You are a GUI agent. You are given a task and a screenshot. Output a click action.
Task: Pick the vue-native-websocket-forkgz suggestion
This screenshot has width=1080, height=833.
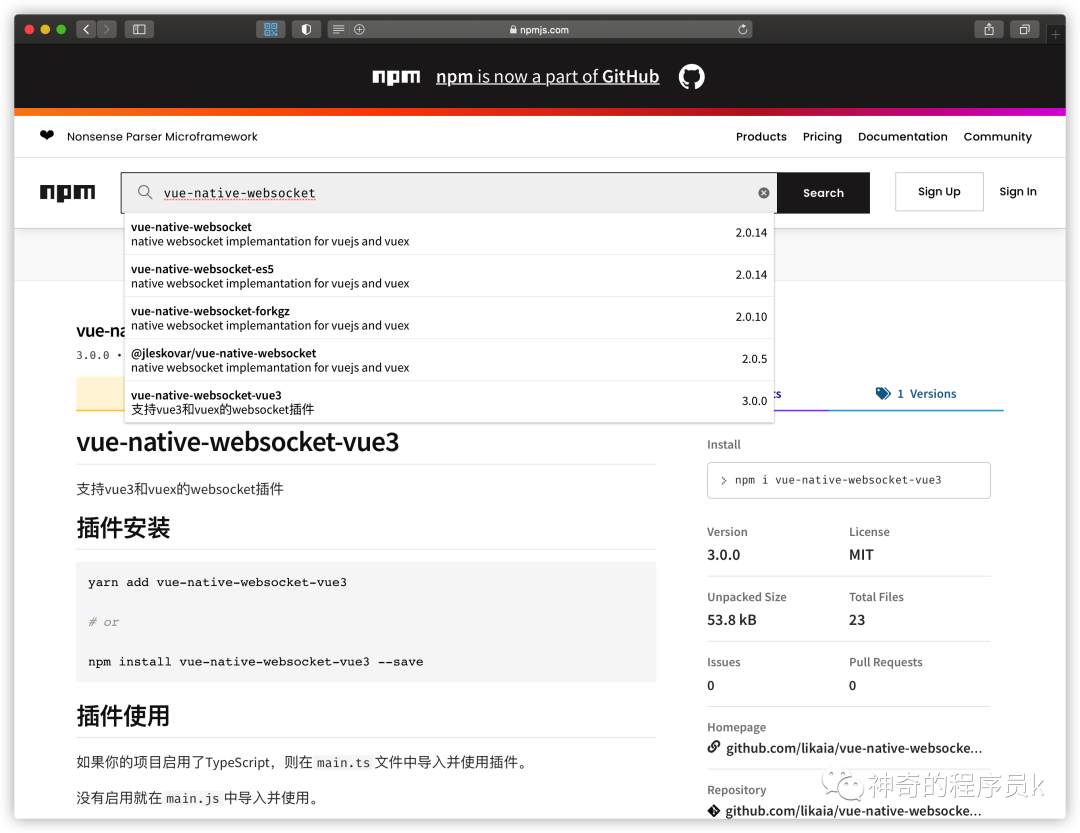[449, 318]
